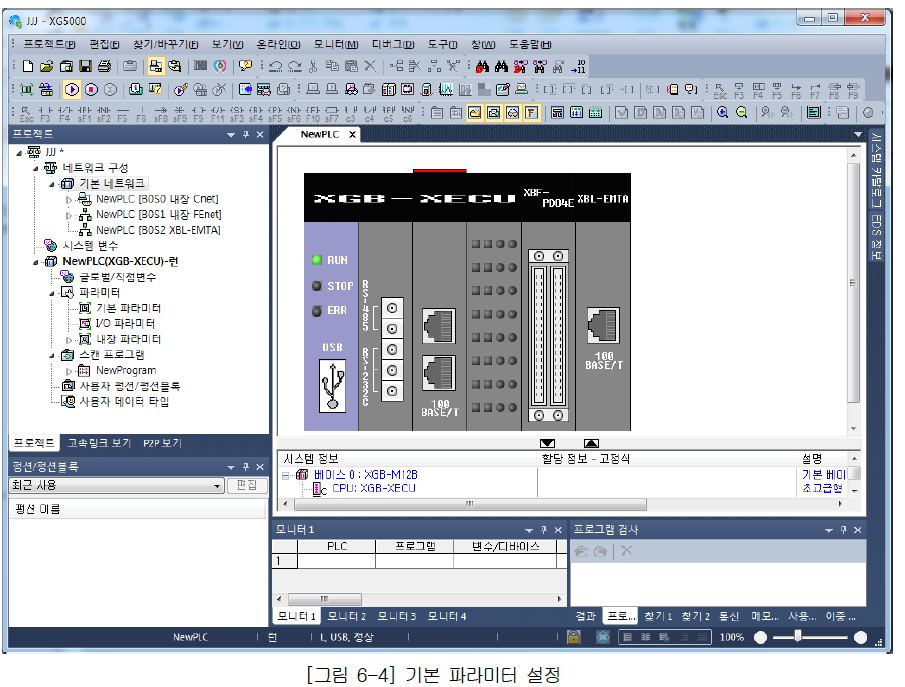Switch PLC to Run mode

pos(72,89)
